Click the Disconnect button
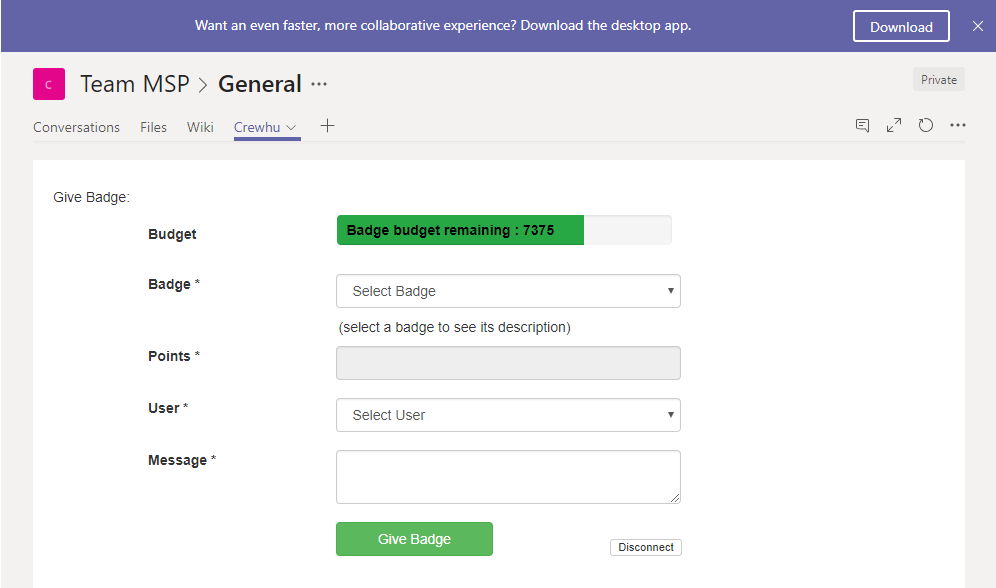 pos(645,547)
